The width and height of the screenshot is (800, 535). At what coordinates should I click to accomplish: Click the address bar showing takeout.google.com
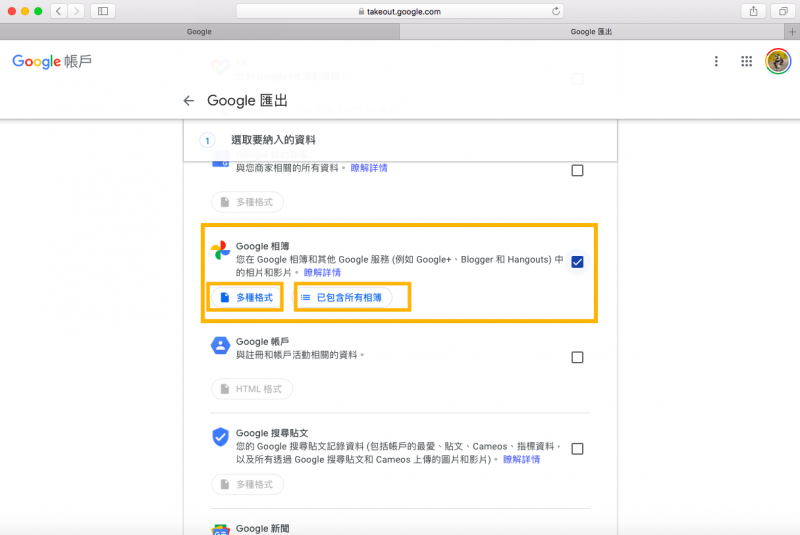point(399,11)
